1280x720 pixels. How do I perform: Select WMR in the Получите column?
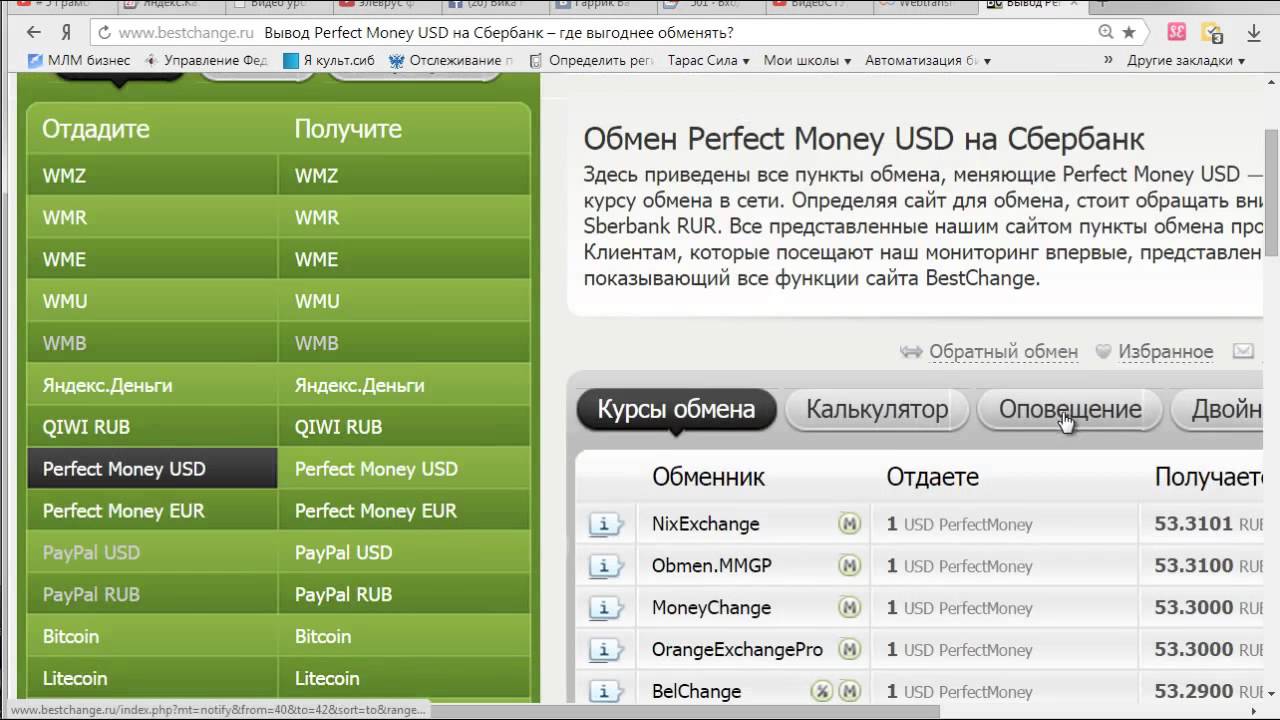pyautogui.click(x=404, y=218)
